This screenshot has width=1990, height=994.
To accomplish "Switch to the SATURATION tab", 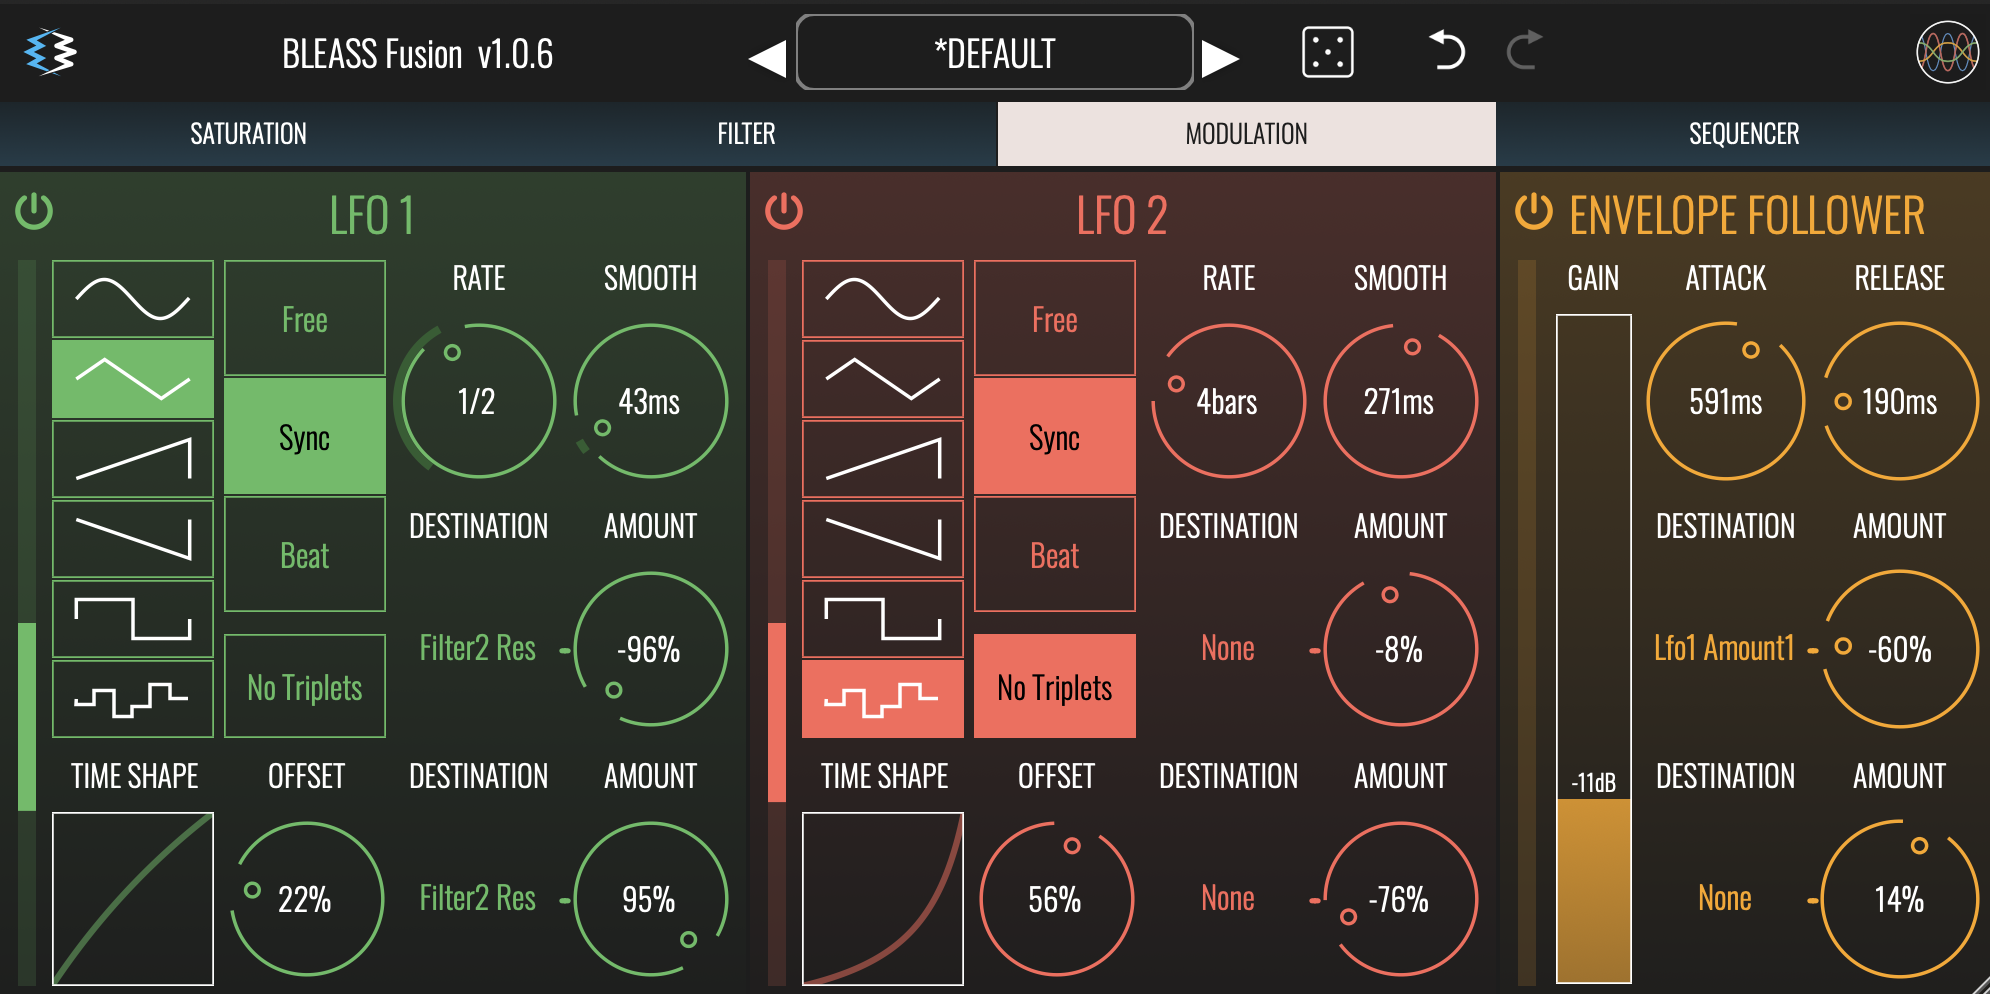I will (x=249, y=133).
